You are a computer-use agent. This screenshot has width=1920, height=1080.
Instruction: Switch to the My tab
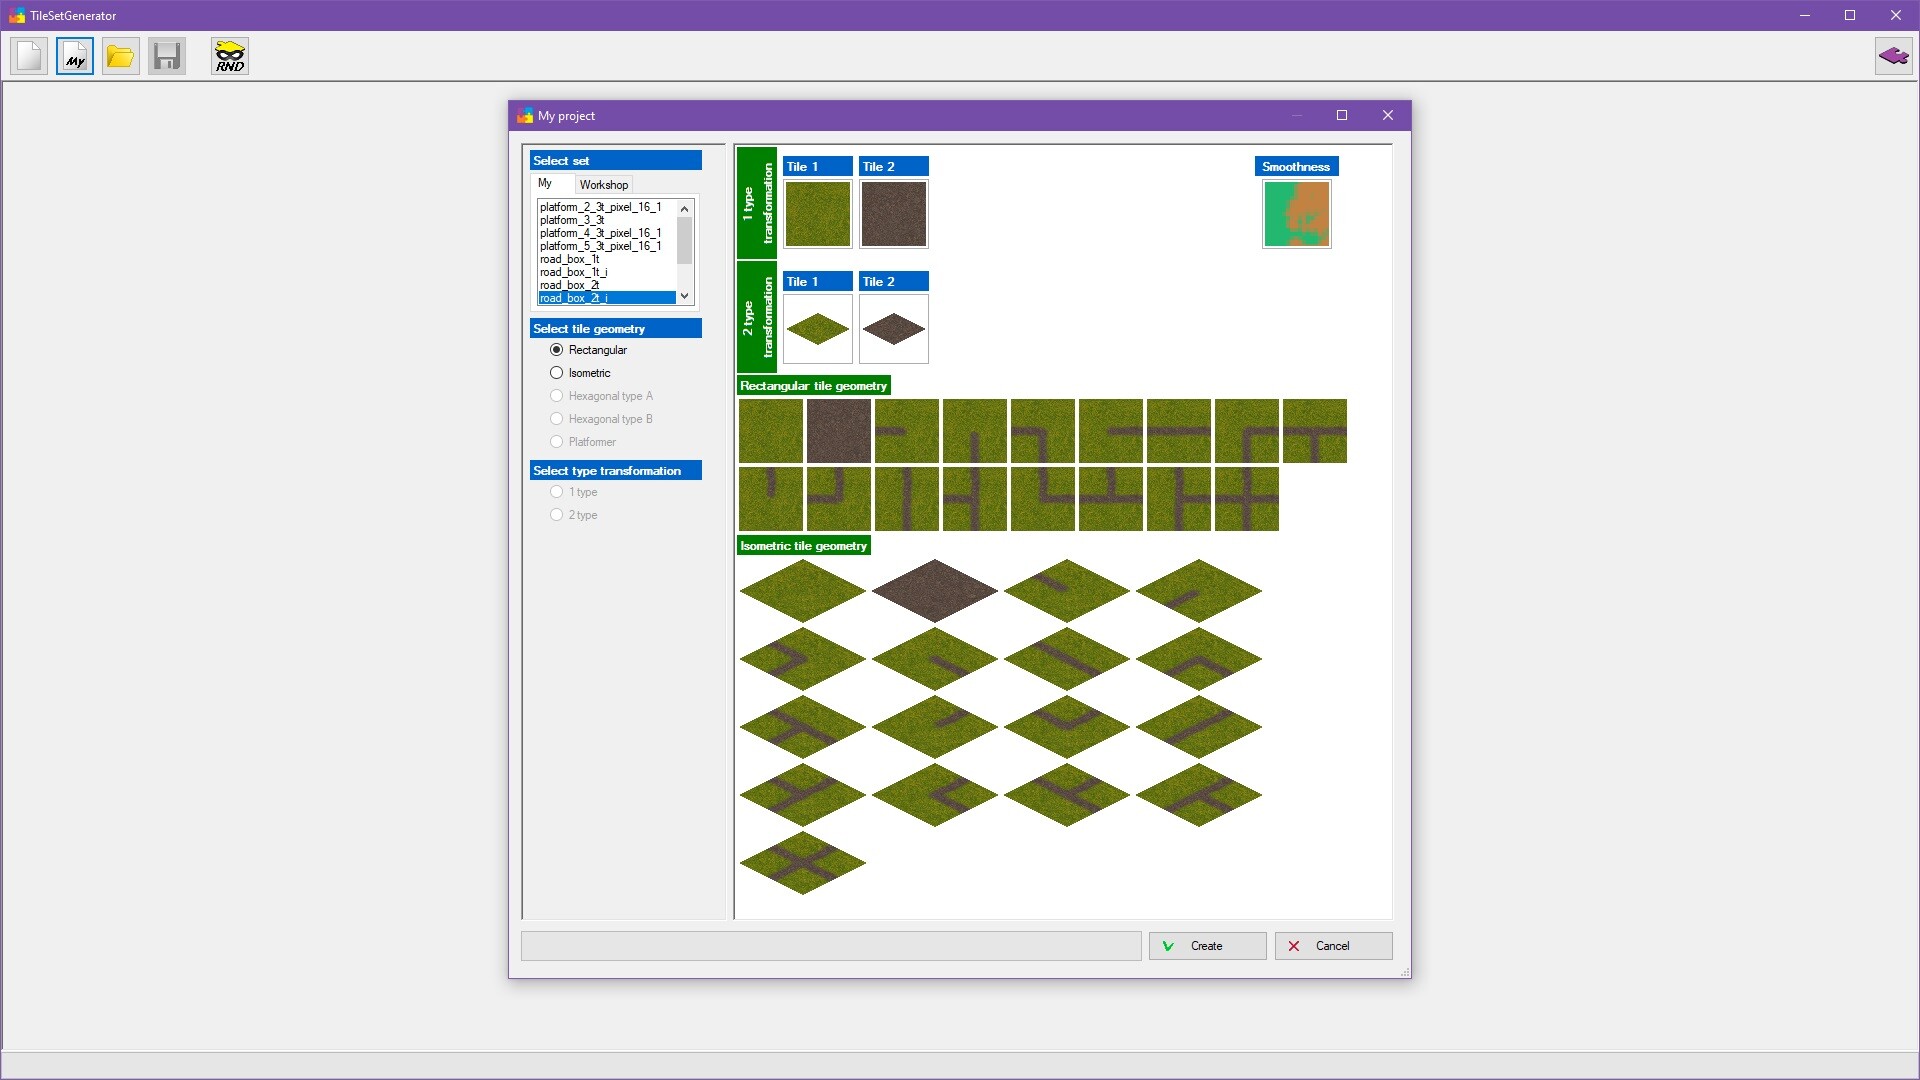[x=548, y=183]
